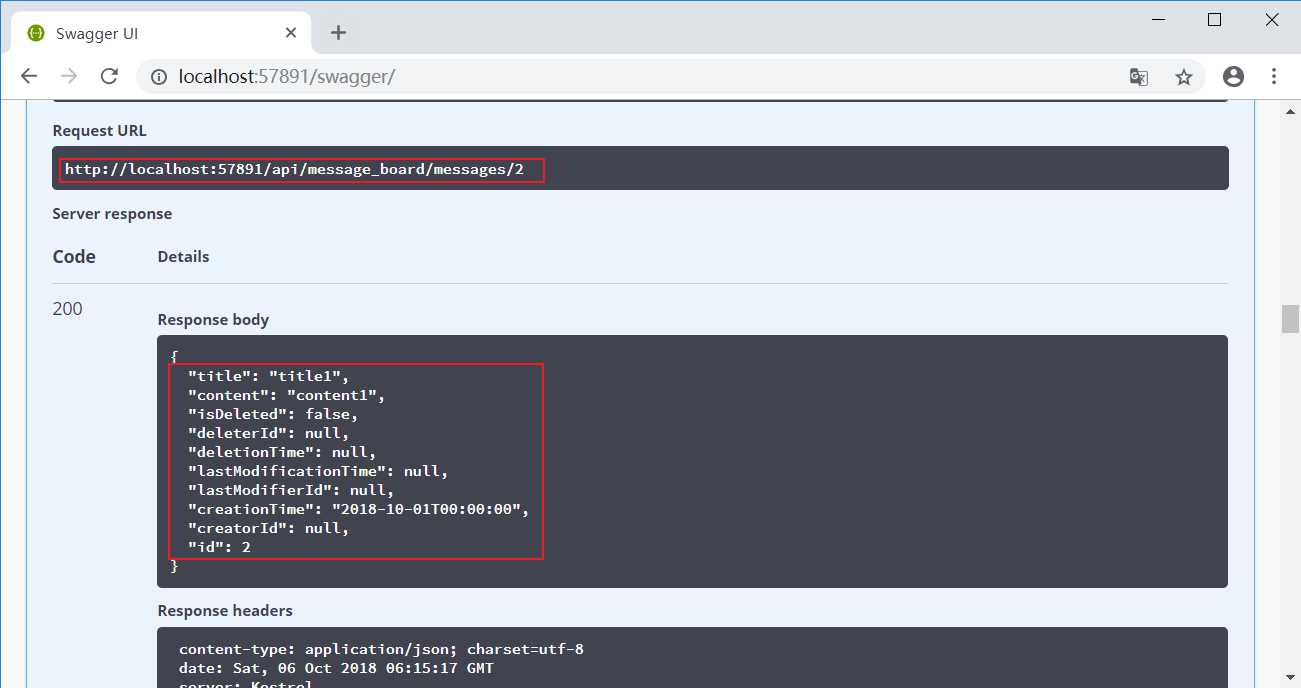Viewport: 1301px width, 688px height.
Task: Maximize the Chrome window
Action: pos(1214,19)
